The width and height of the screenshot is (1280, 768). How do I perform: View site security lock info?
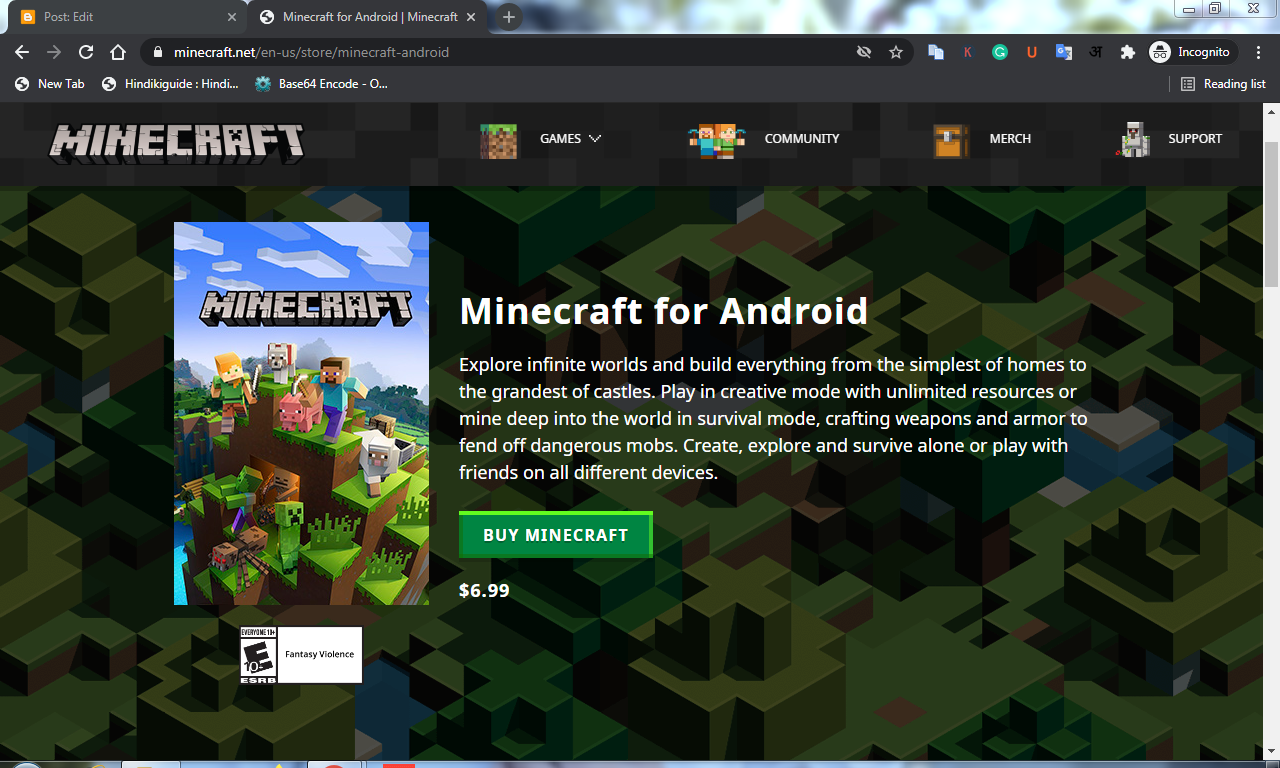[x=158, y=52]
